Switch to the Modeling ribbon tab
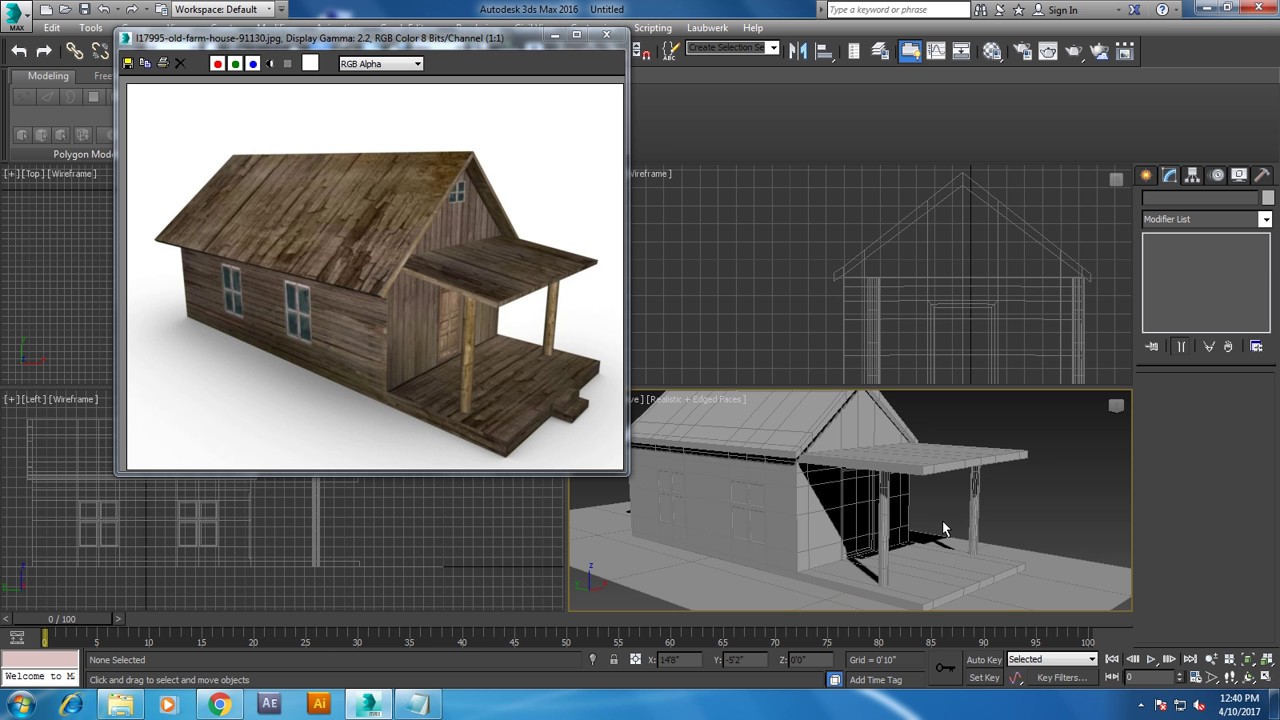1280x720 pixels. coord(48,76)
